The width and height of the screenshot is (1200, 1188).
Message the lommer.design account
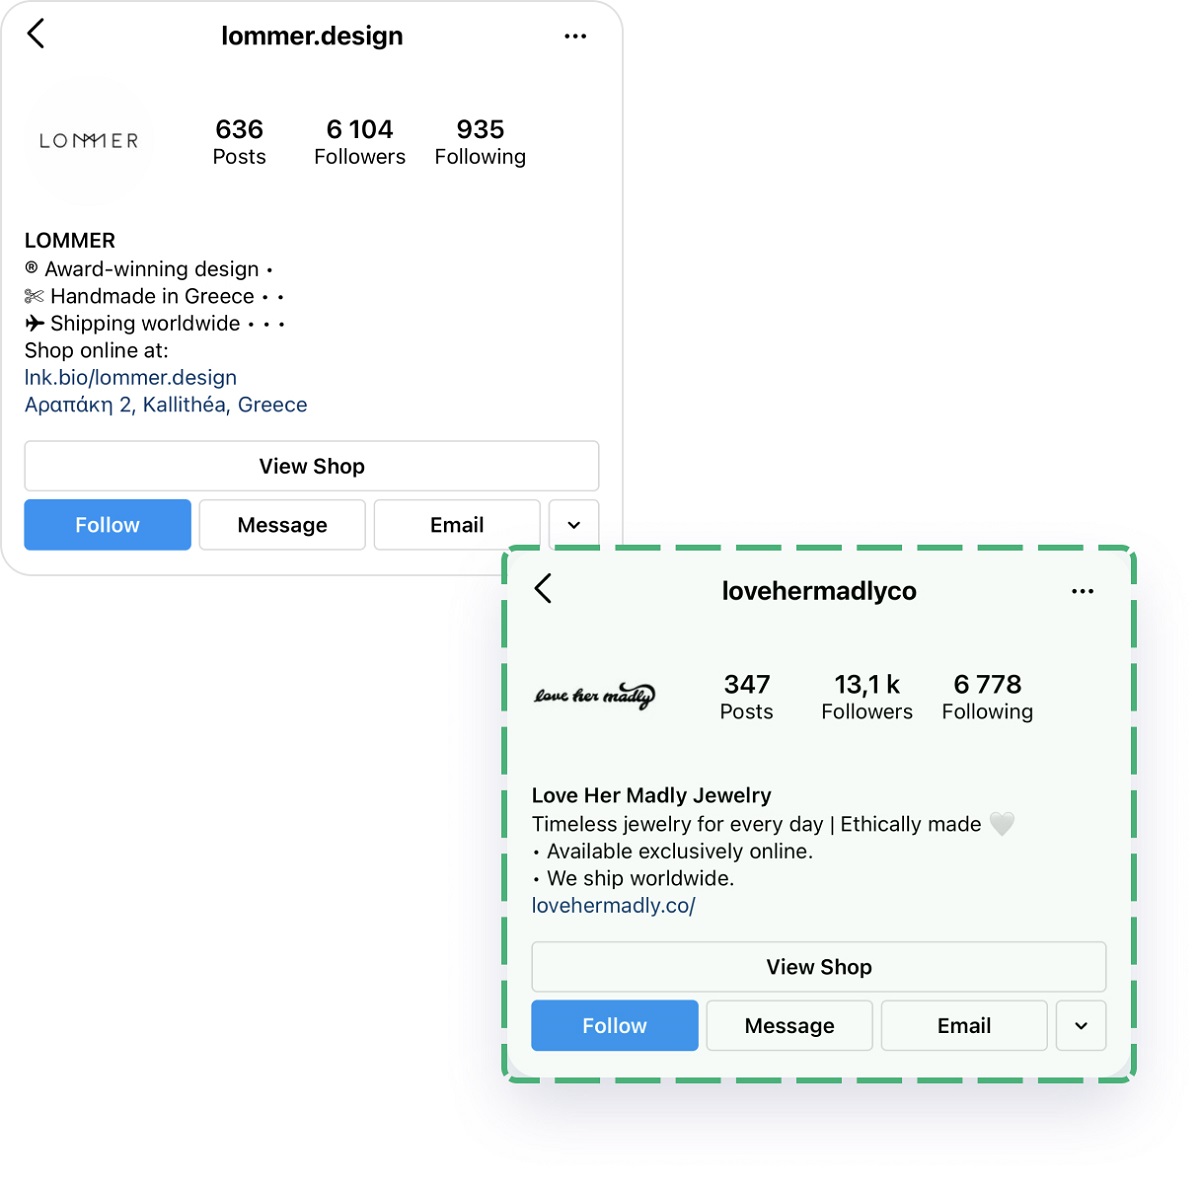282,525
